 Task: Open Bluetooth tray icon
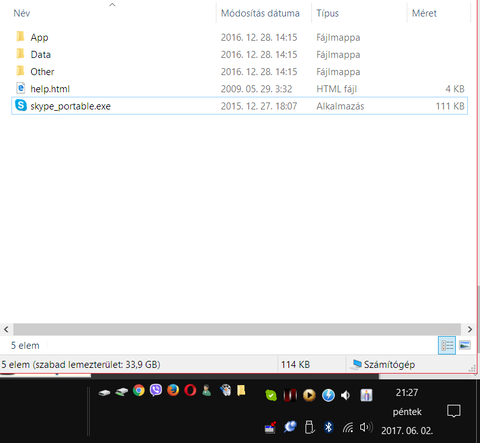click(x=329, y=427)
